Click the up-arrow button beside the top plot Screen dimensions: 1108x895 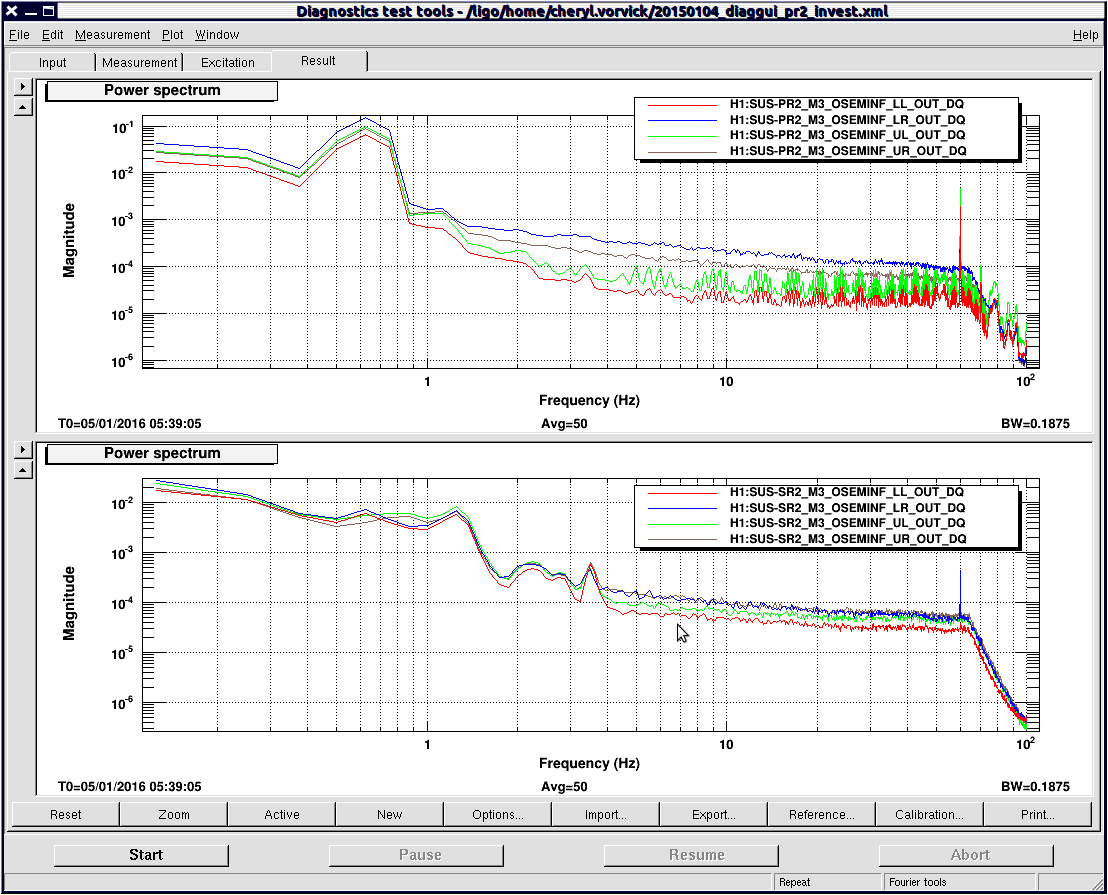tap(23, 107)
